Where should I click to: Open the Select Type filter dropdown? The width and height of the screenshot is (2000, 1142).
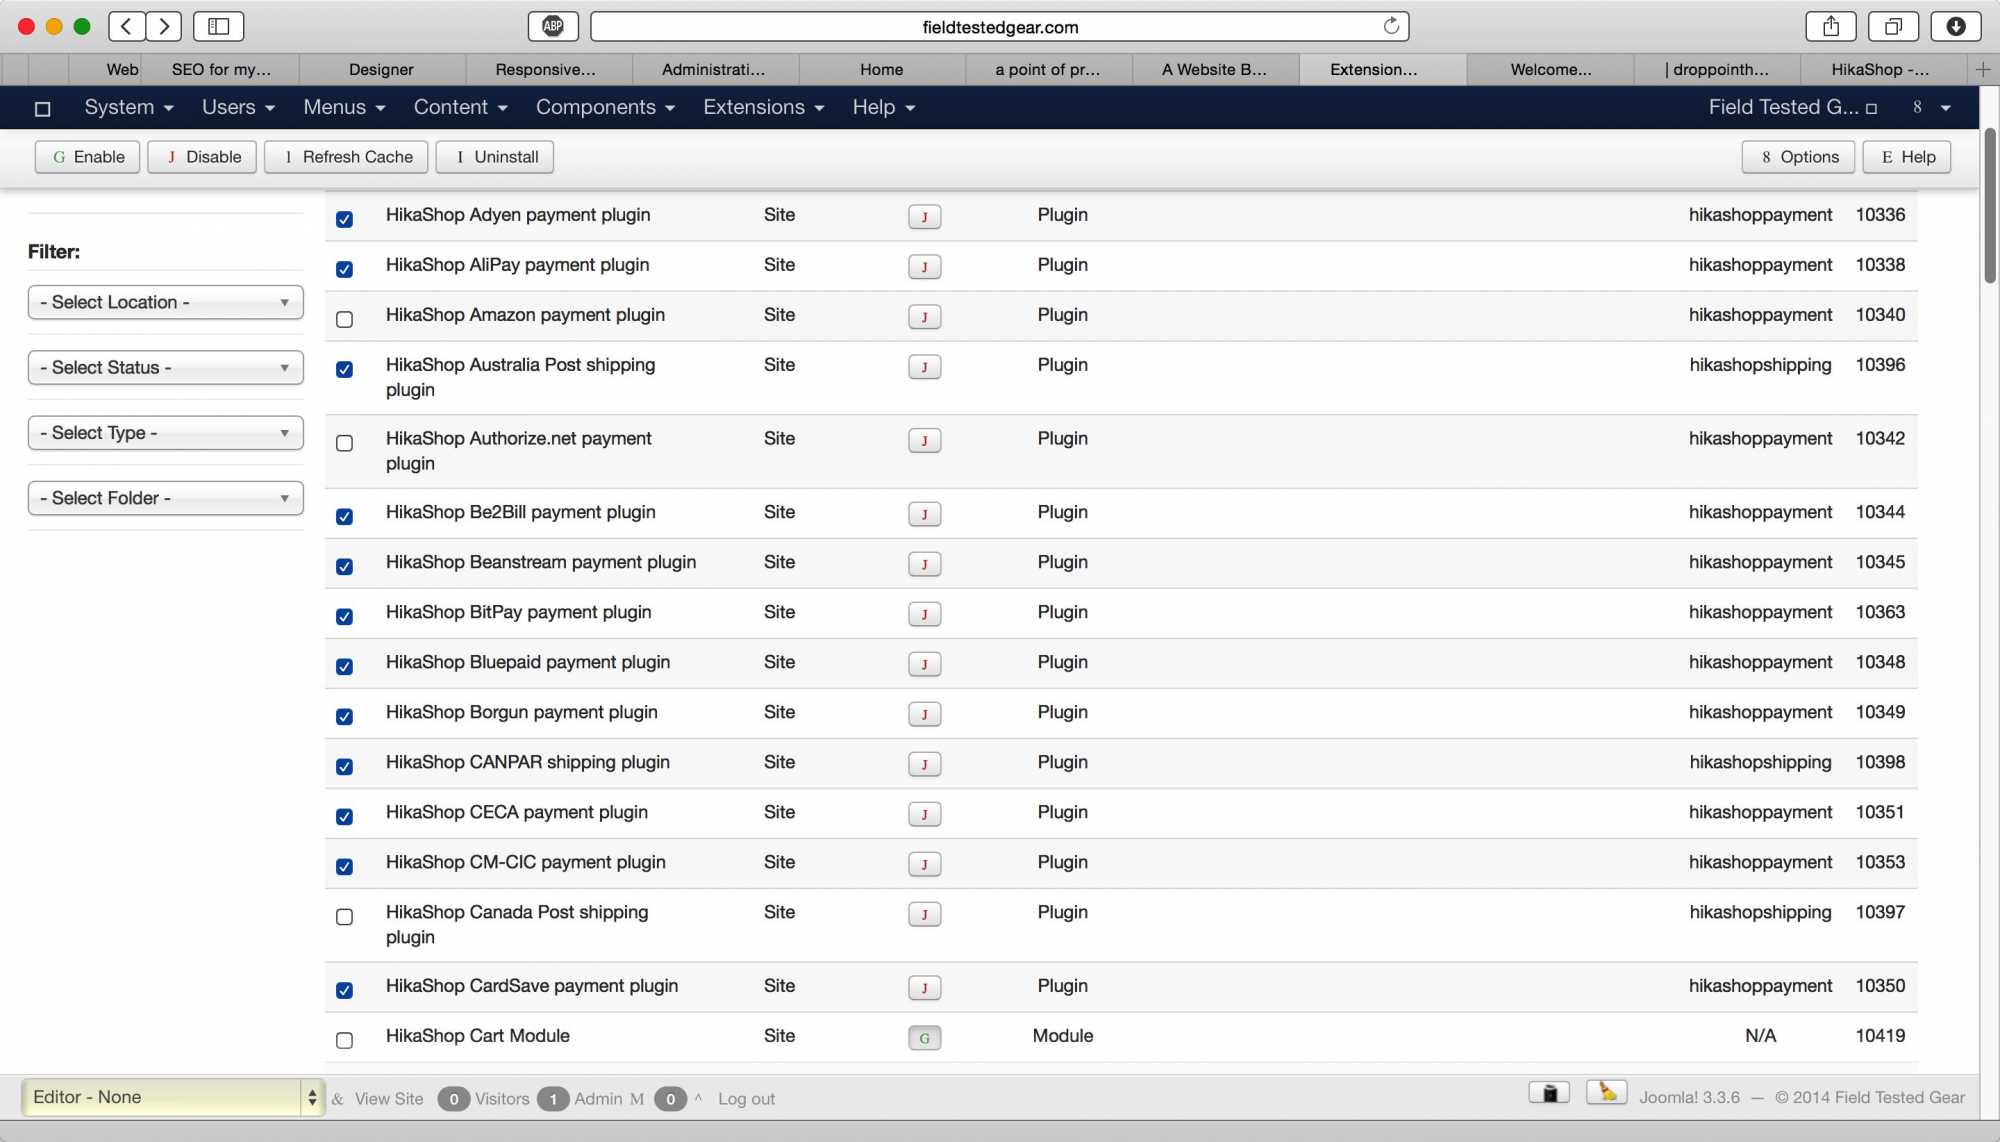[x=165, y=433]
